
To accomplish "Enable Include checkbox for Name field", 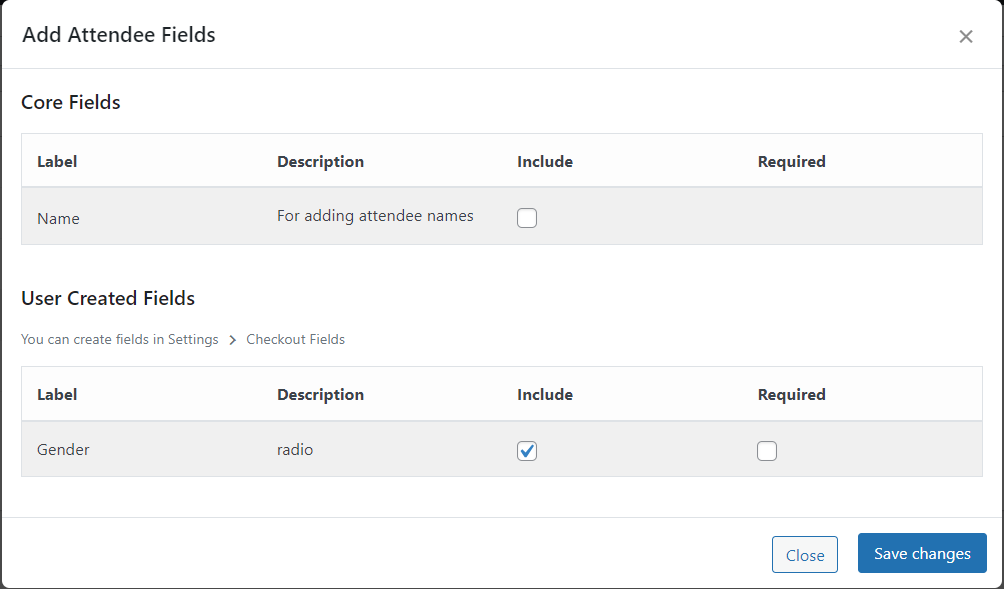I will (x=527, y=218).
